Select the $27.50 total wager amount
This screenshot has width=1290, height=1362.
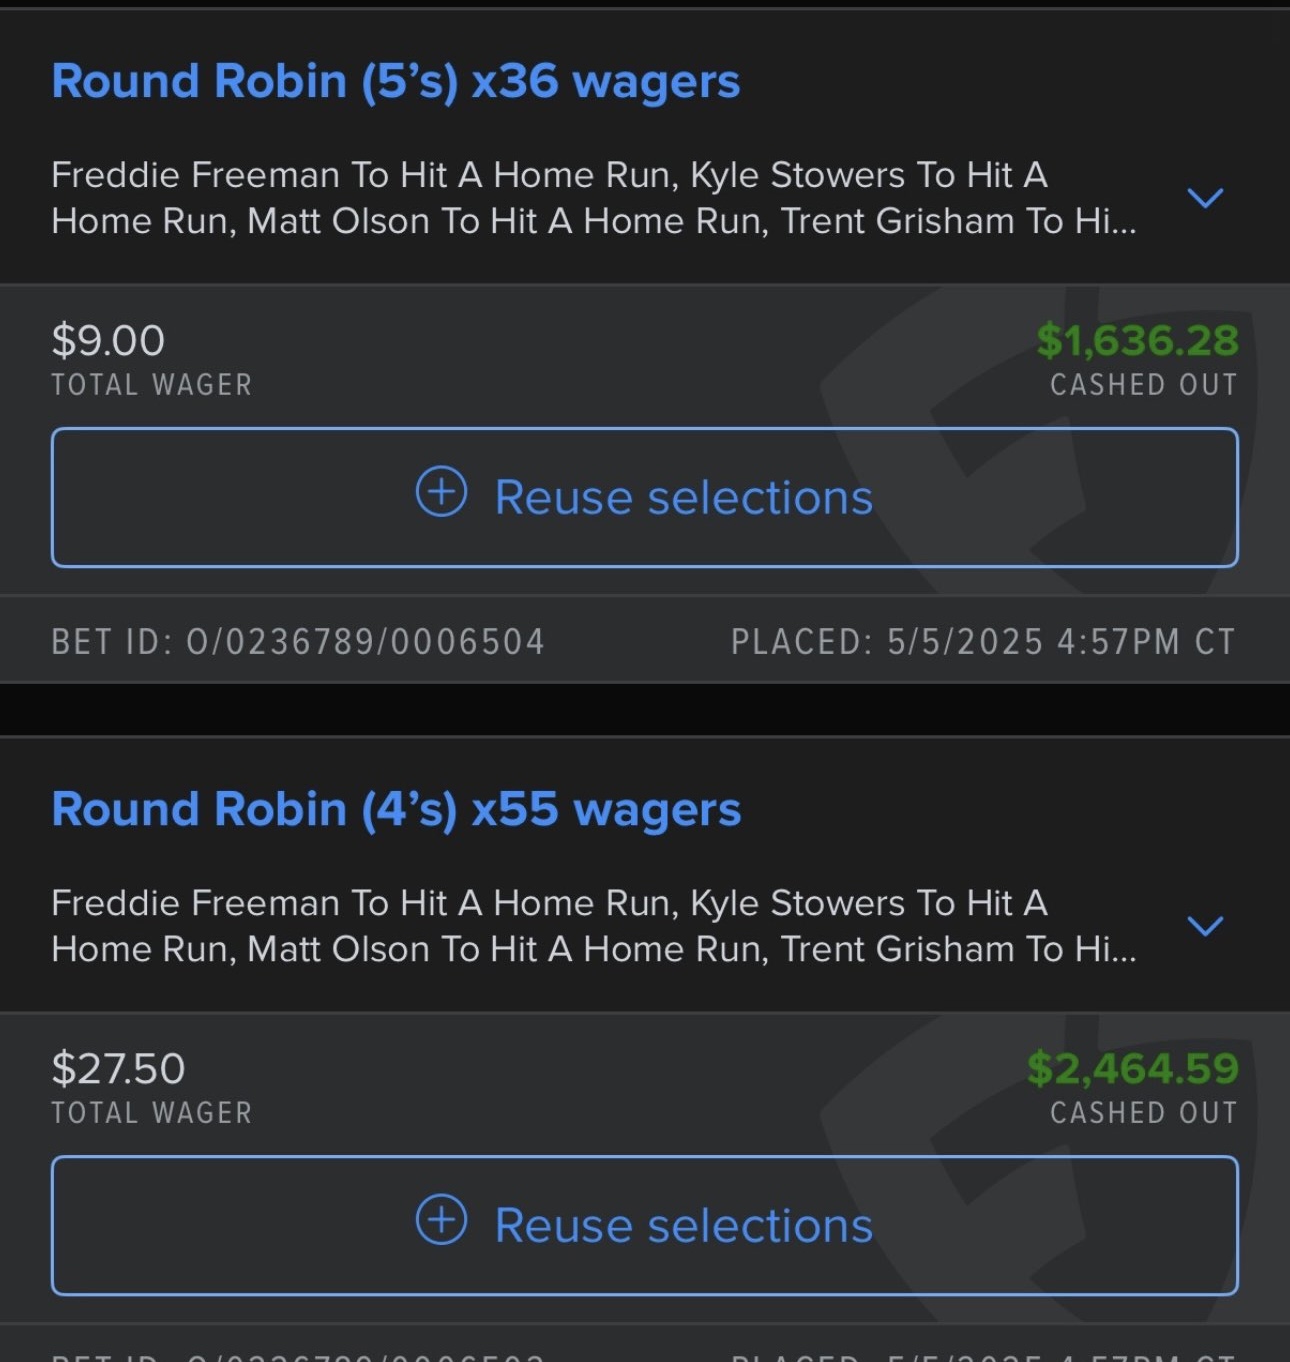point(118,1069)
